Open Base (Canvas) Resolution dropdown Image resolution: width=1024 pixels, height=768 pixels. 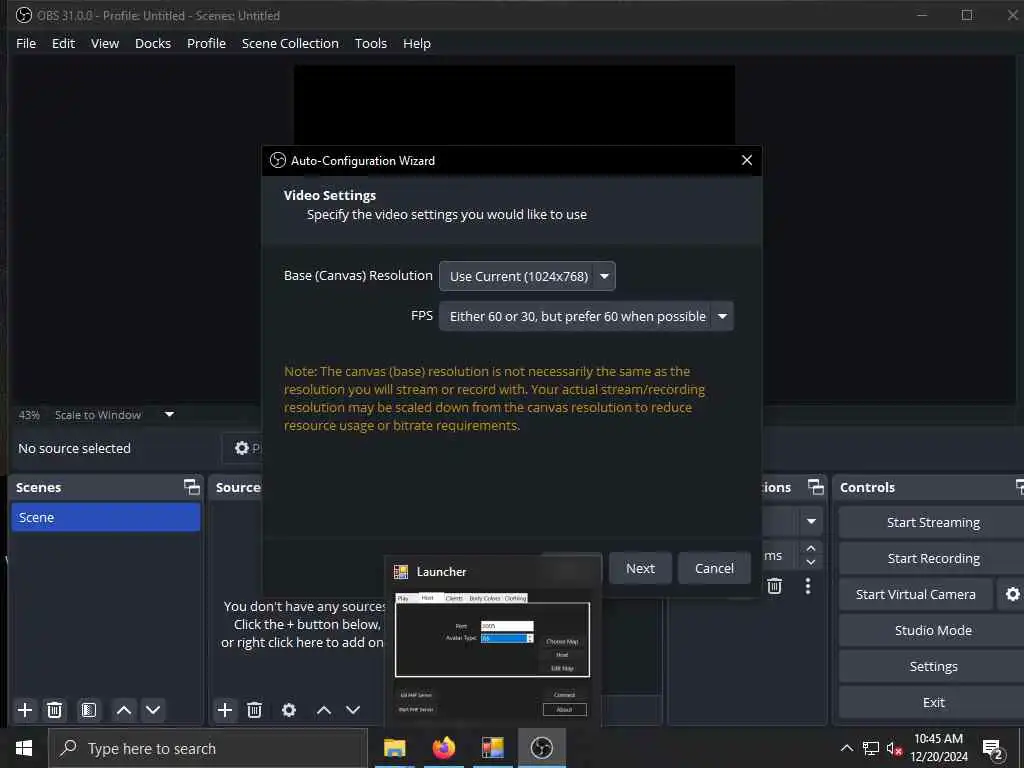527,276
